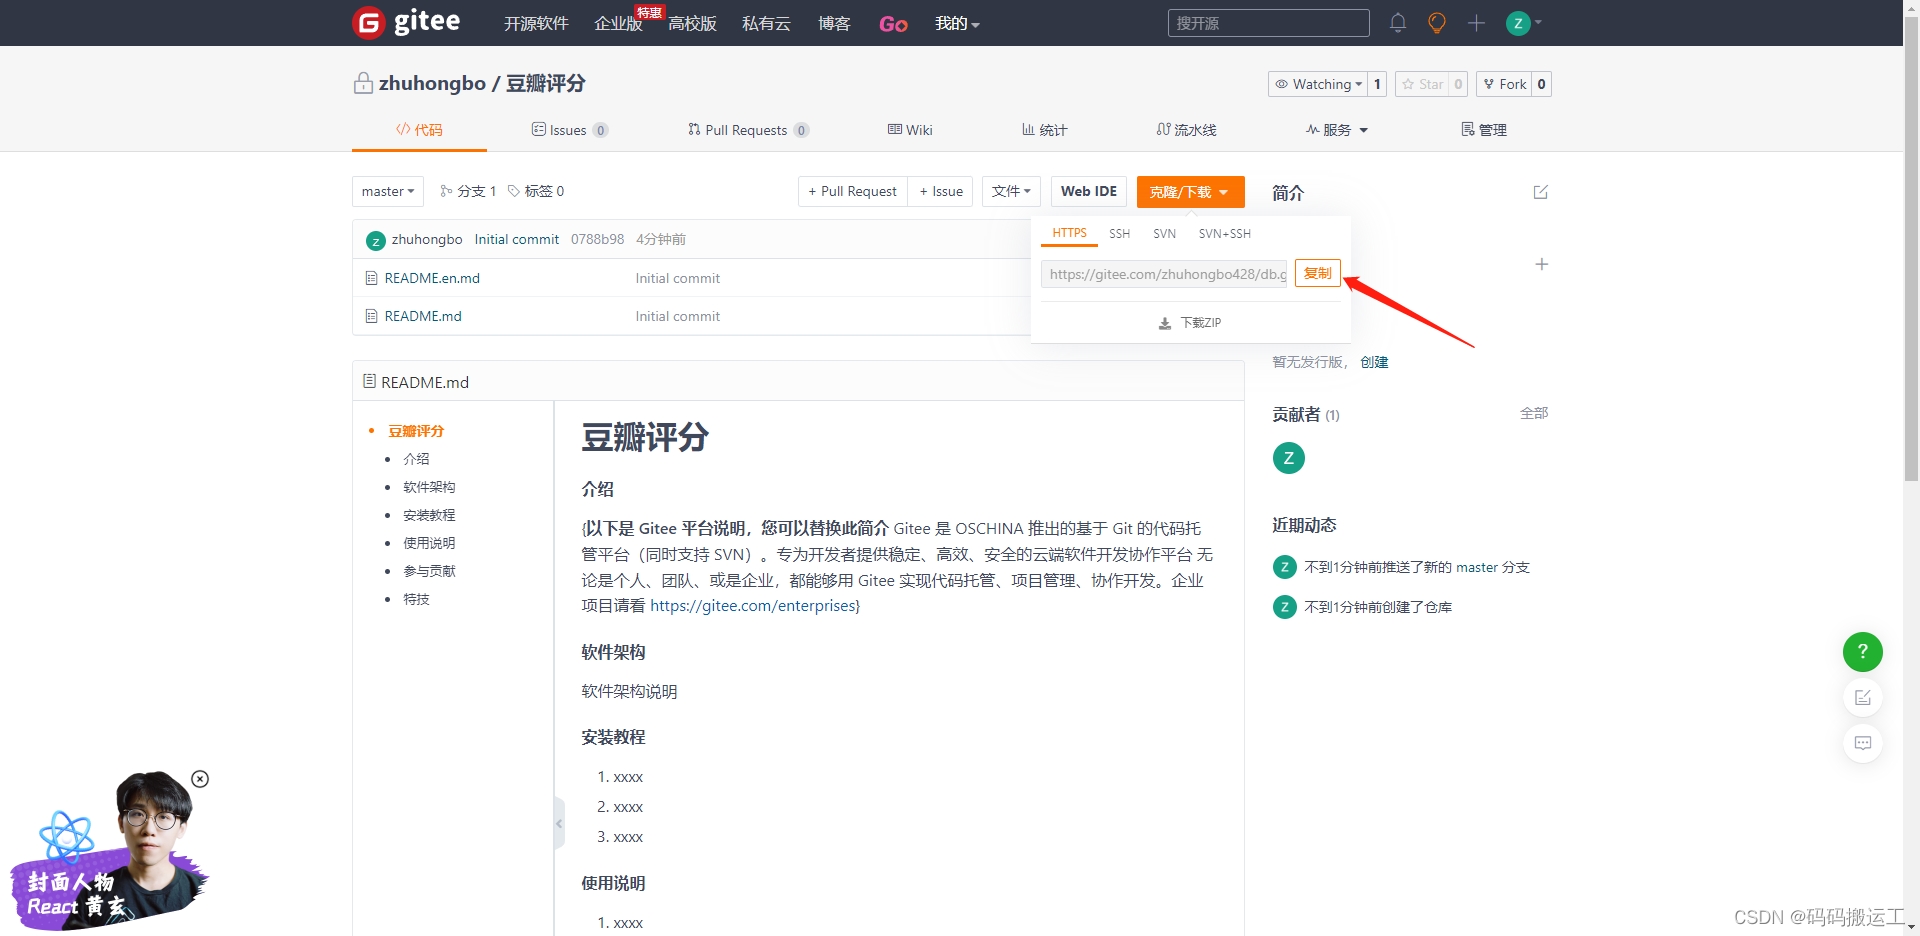Click the plus icon below 简介 edit icon

pyautogui.click(x=1541, y=264)
